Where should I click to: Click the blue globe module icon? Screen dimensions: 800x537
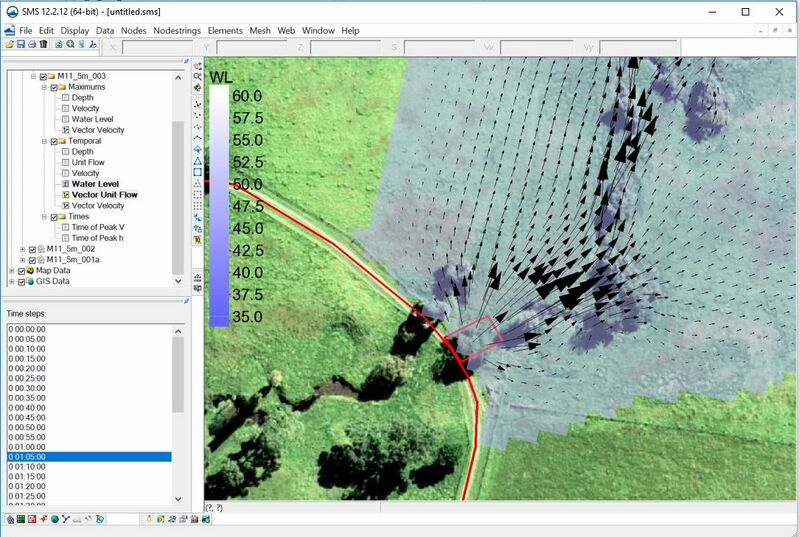coord(54,520)
